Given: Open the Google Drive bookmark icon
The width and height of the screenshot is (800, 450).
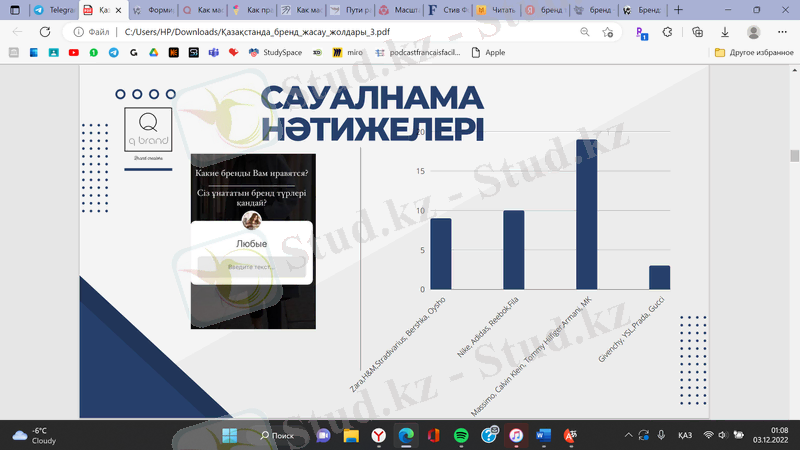Looking at the screenshot, I should click(x=154, y=53).
